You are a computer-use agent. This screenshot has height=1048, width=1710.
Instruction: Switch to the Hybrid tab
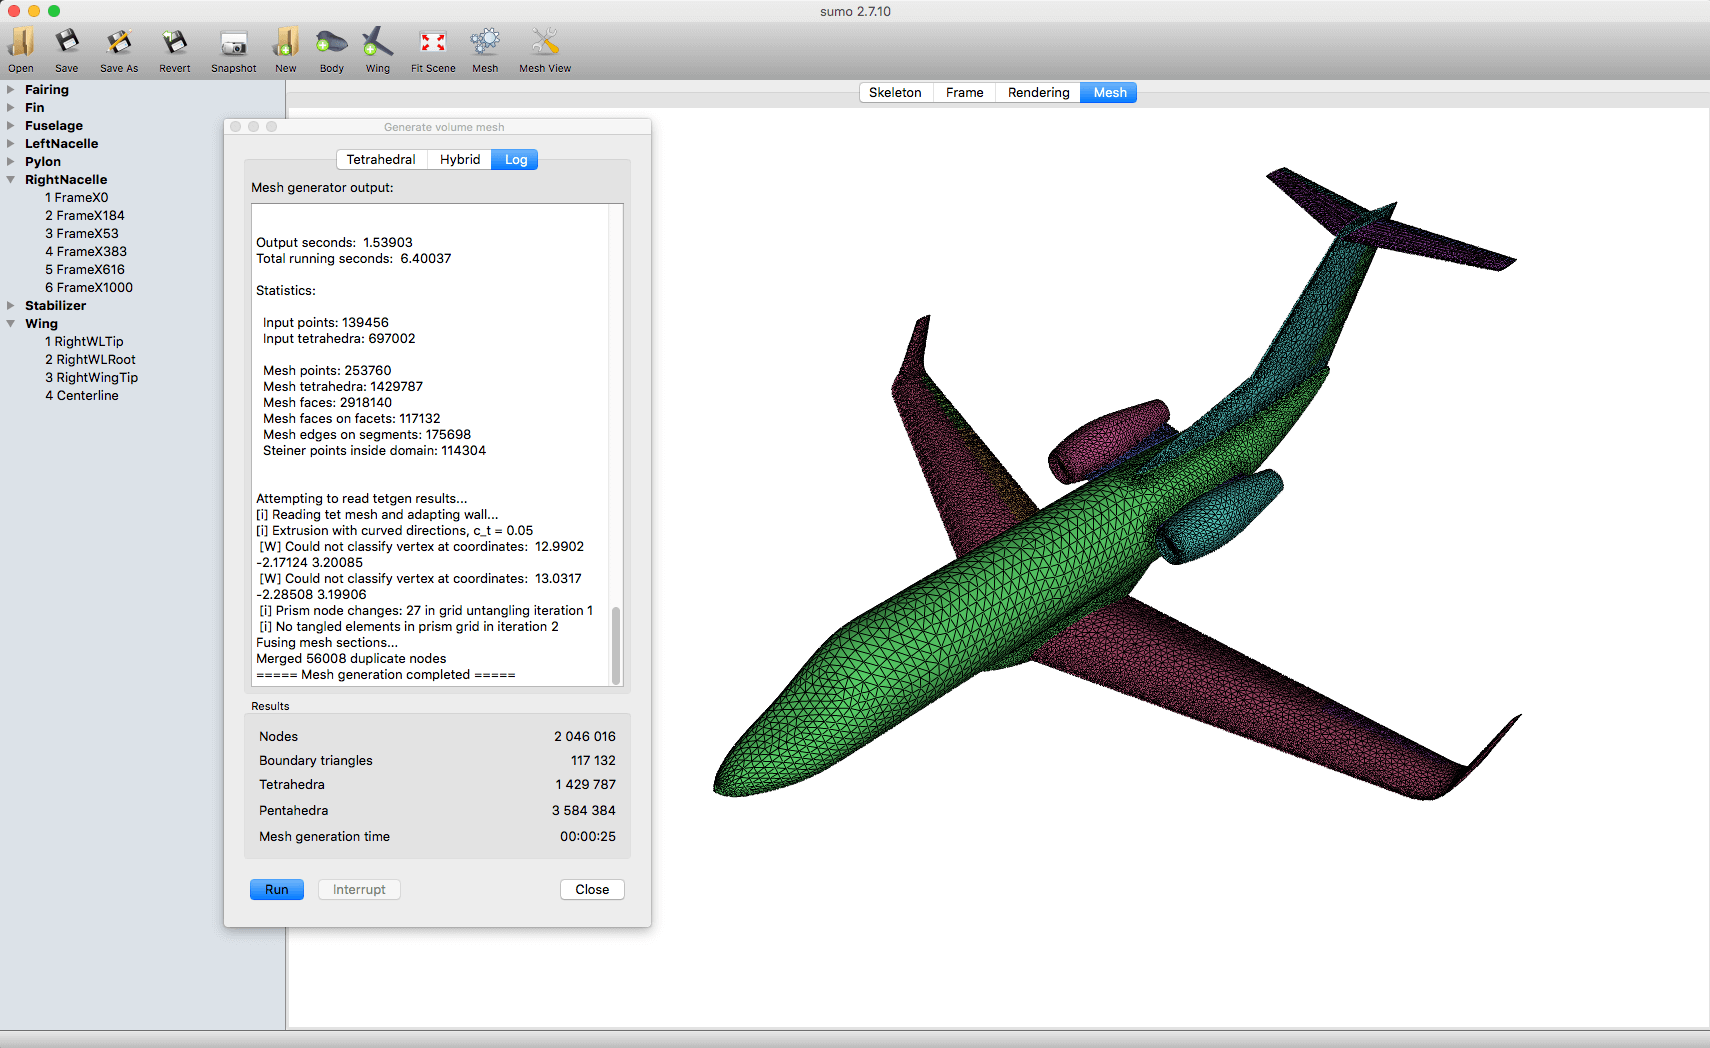coord(459,160)
